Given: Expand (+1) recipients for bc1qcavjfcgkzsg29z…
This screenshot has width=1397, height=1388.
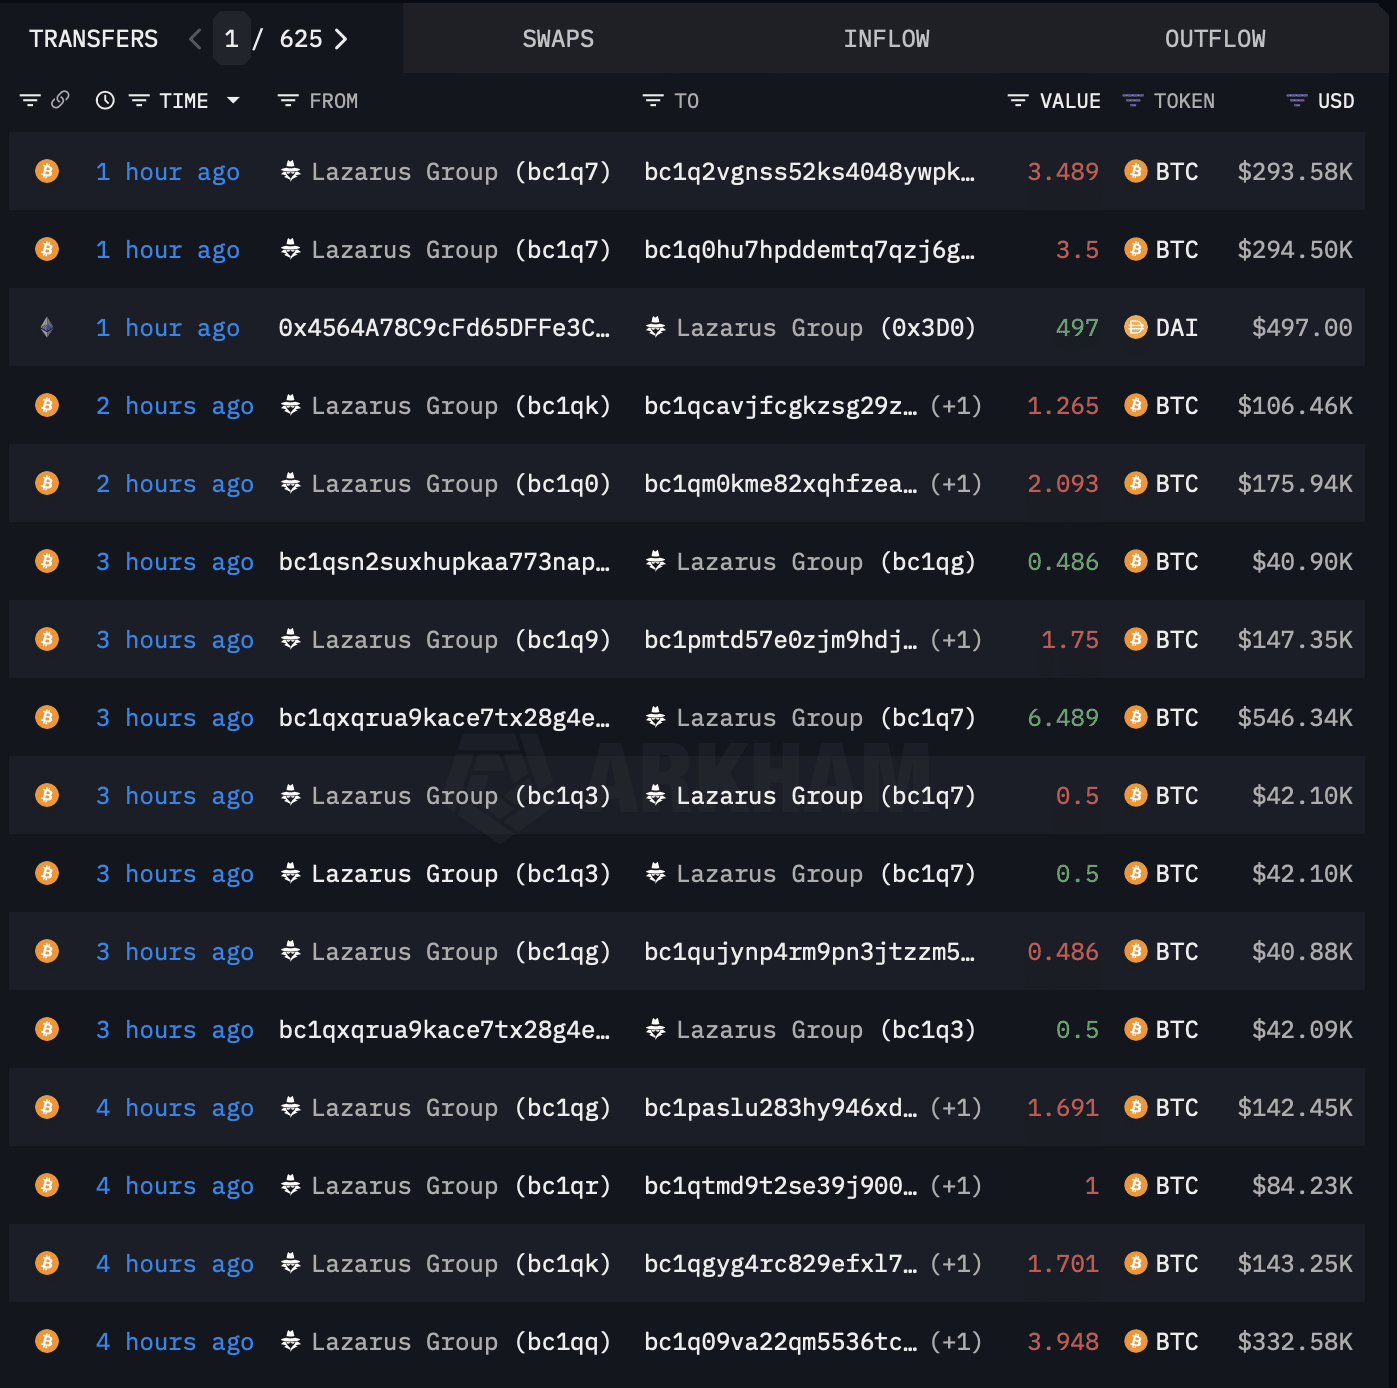Looking at the screenshot, I should (955, 406).
